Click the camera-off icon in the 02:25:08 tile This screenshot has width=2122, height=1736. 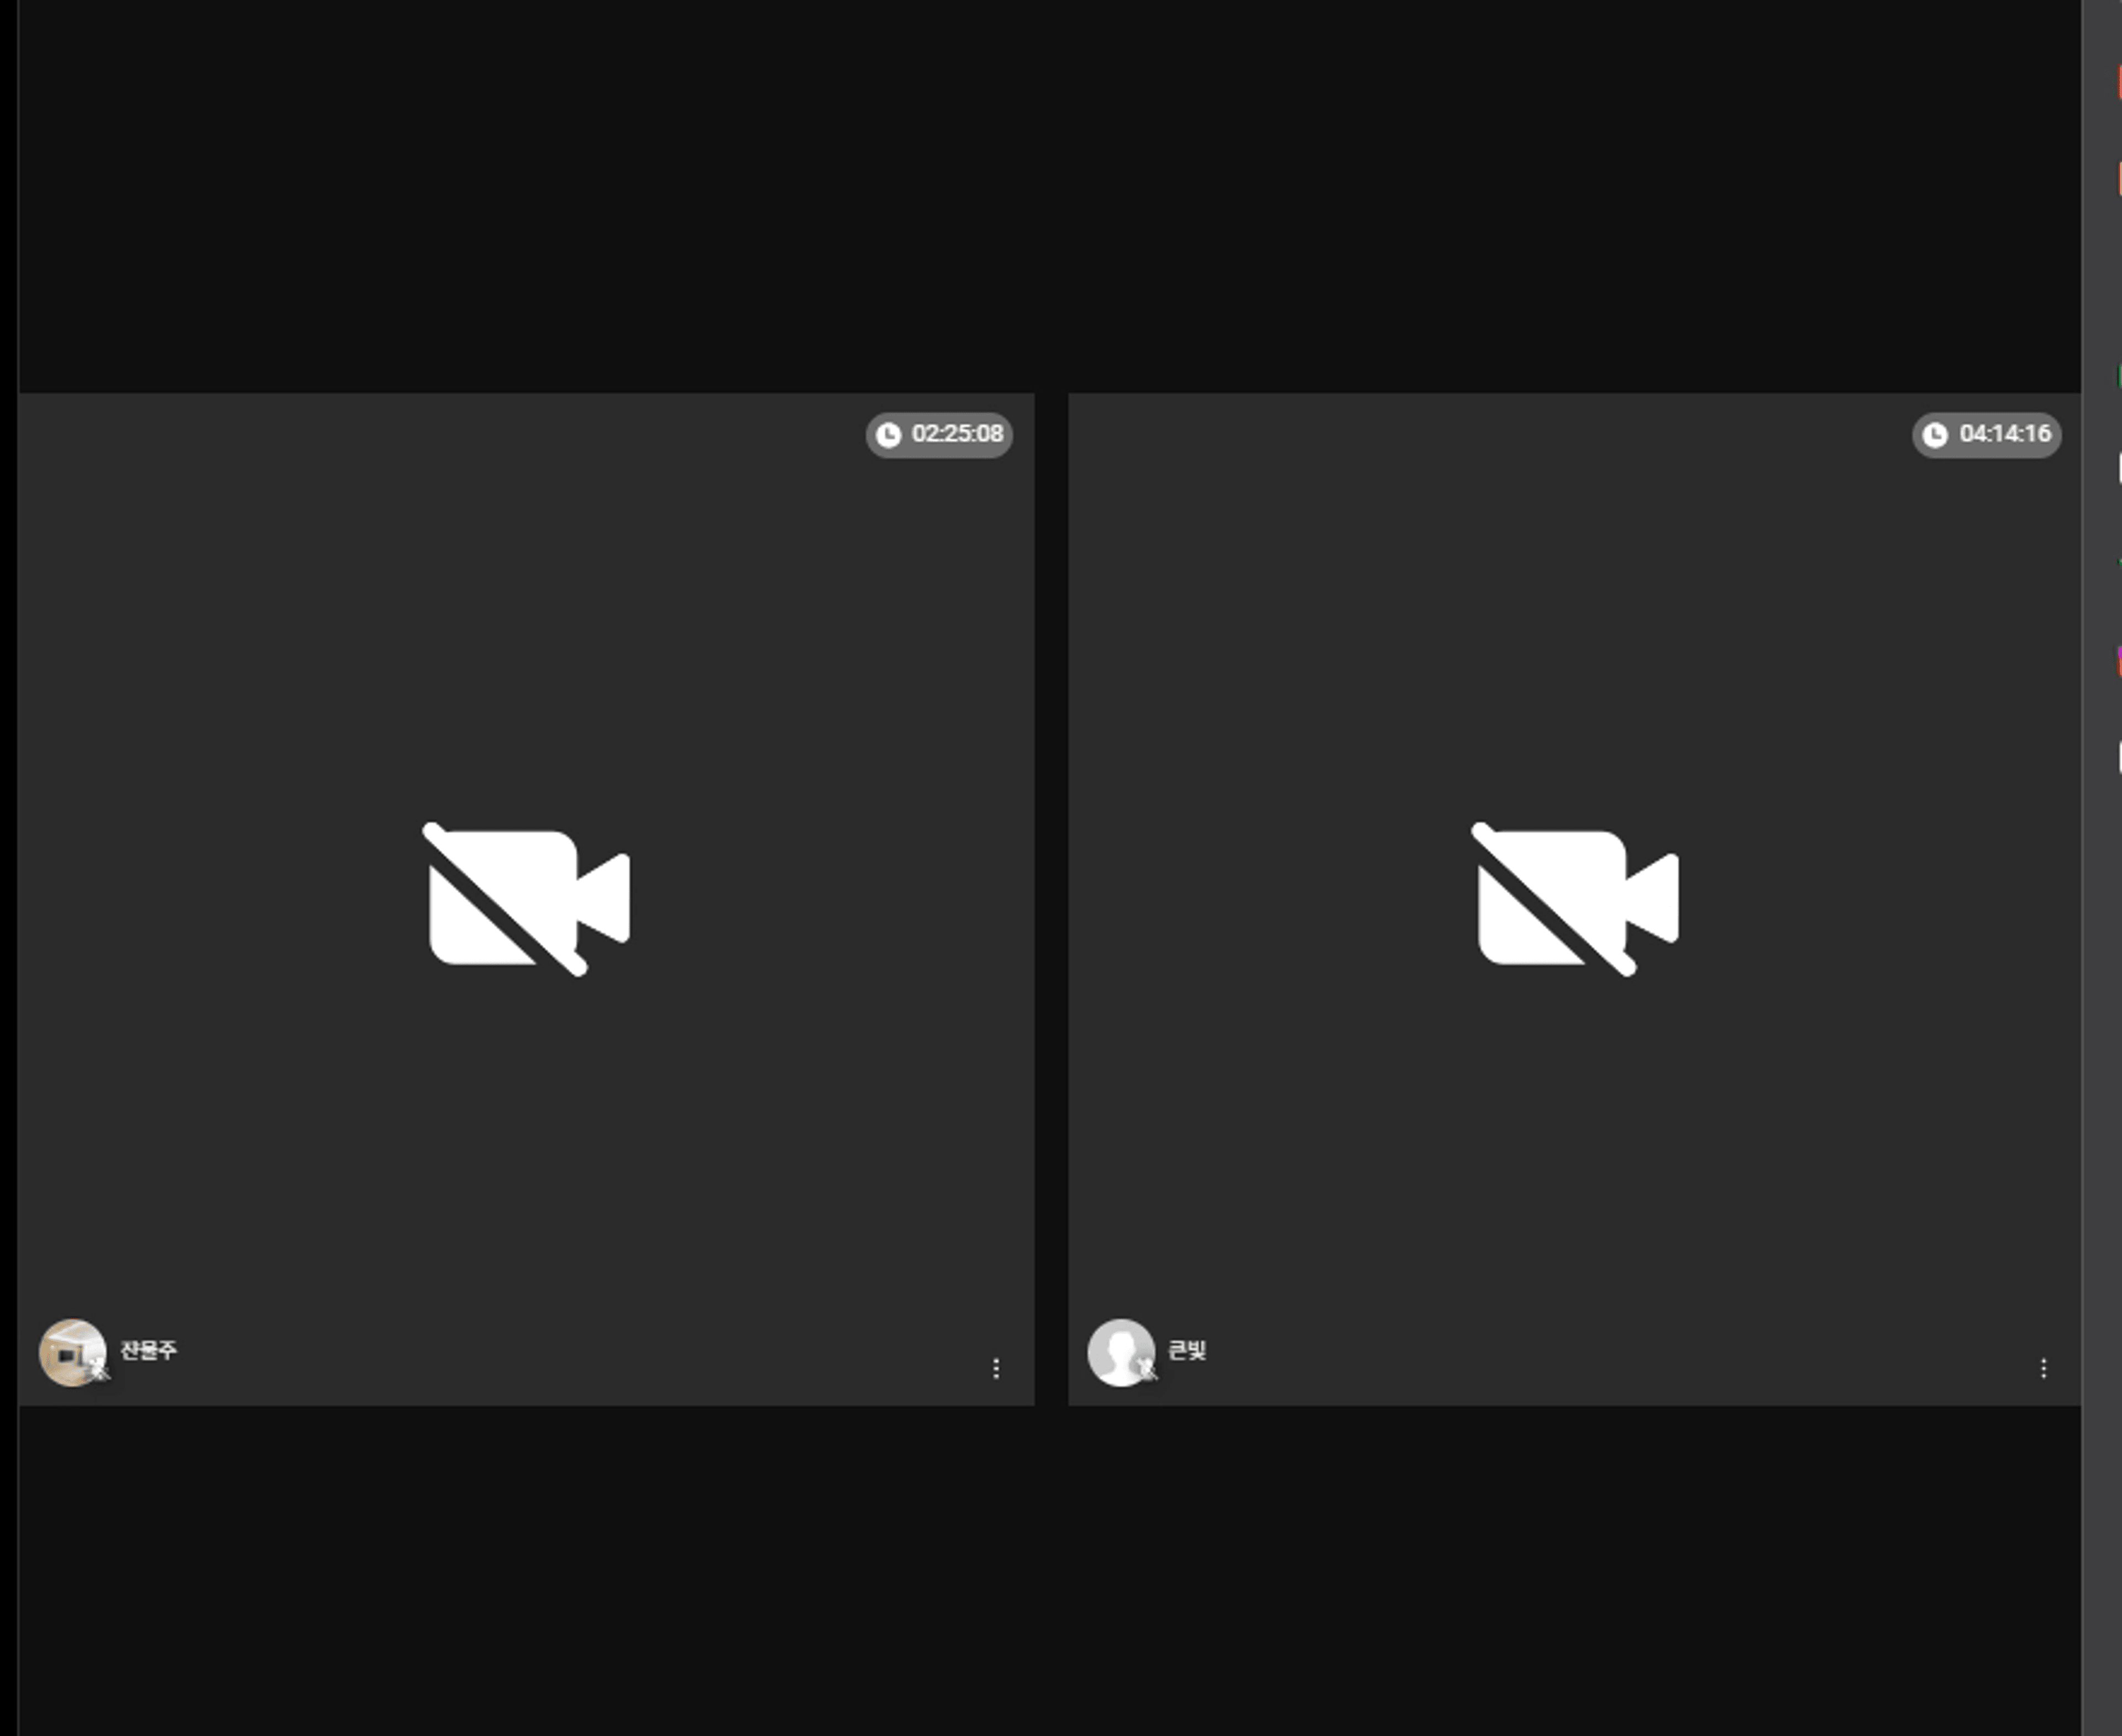pyautogui.click(x=526, y=899)
